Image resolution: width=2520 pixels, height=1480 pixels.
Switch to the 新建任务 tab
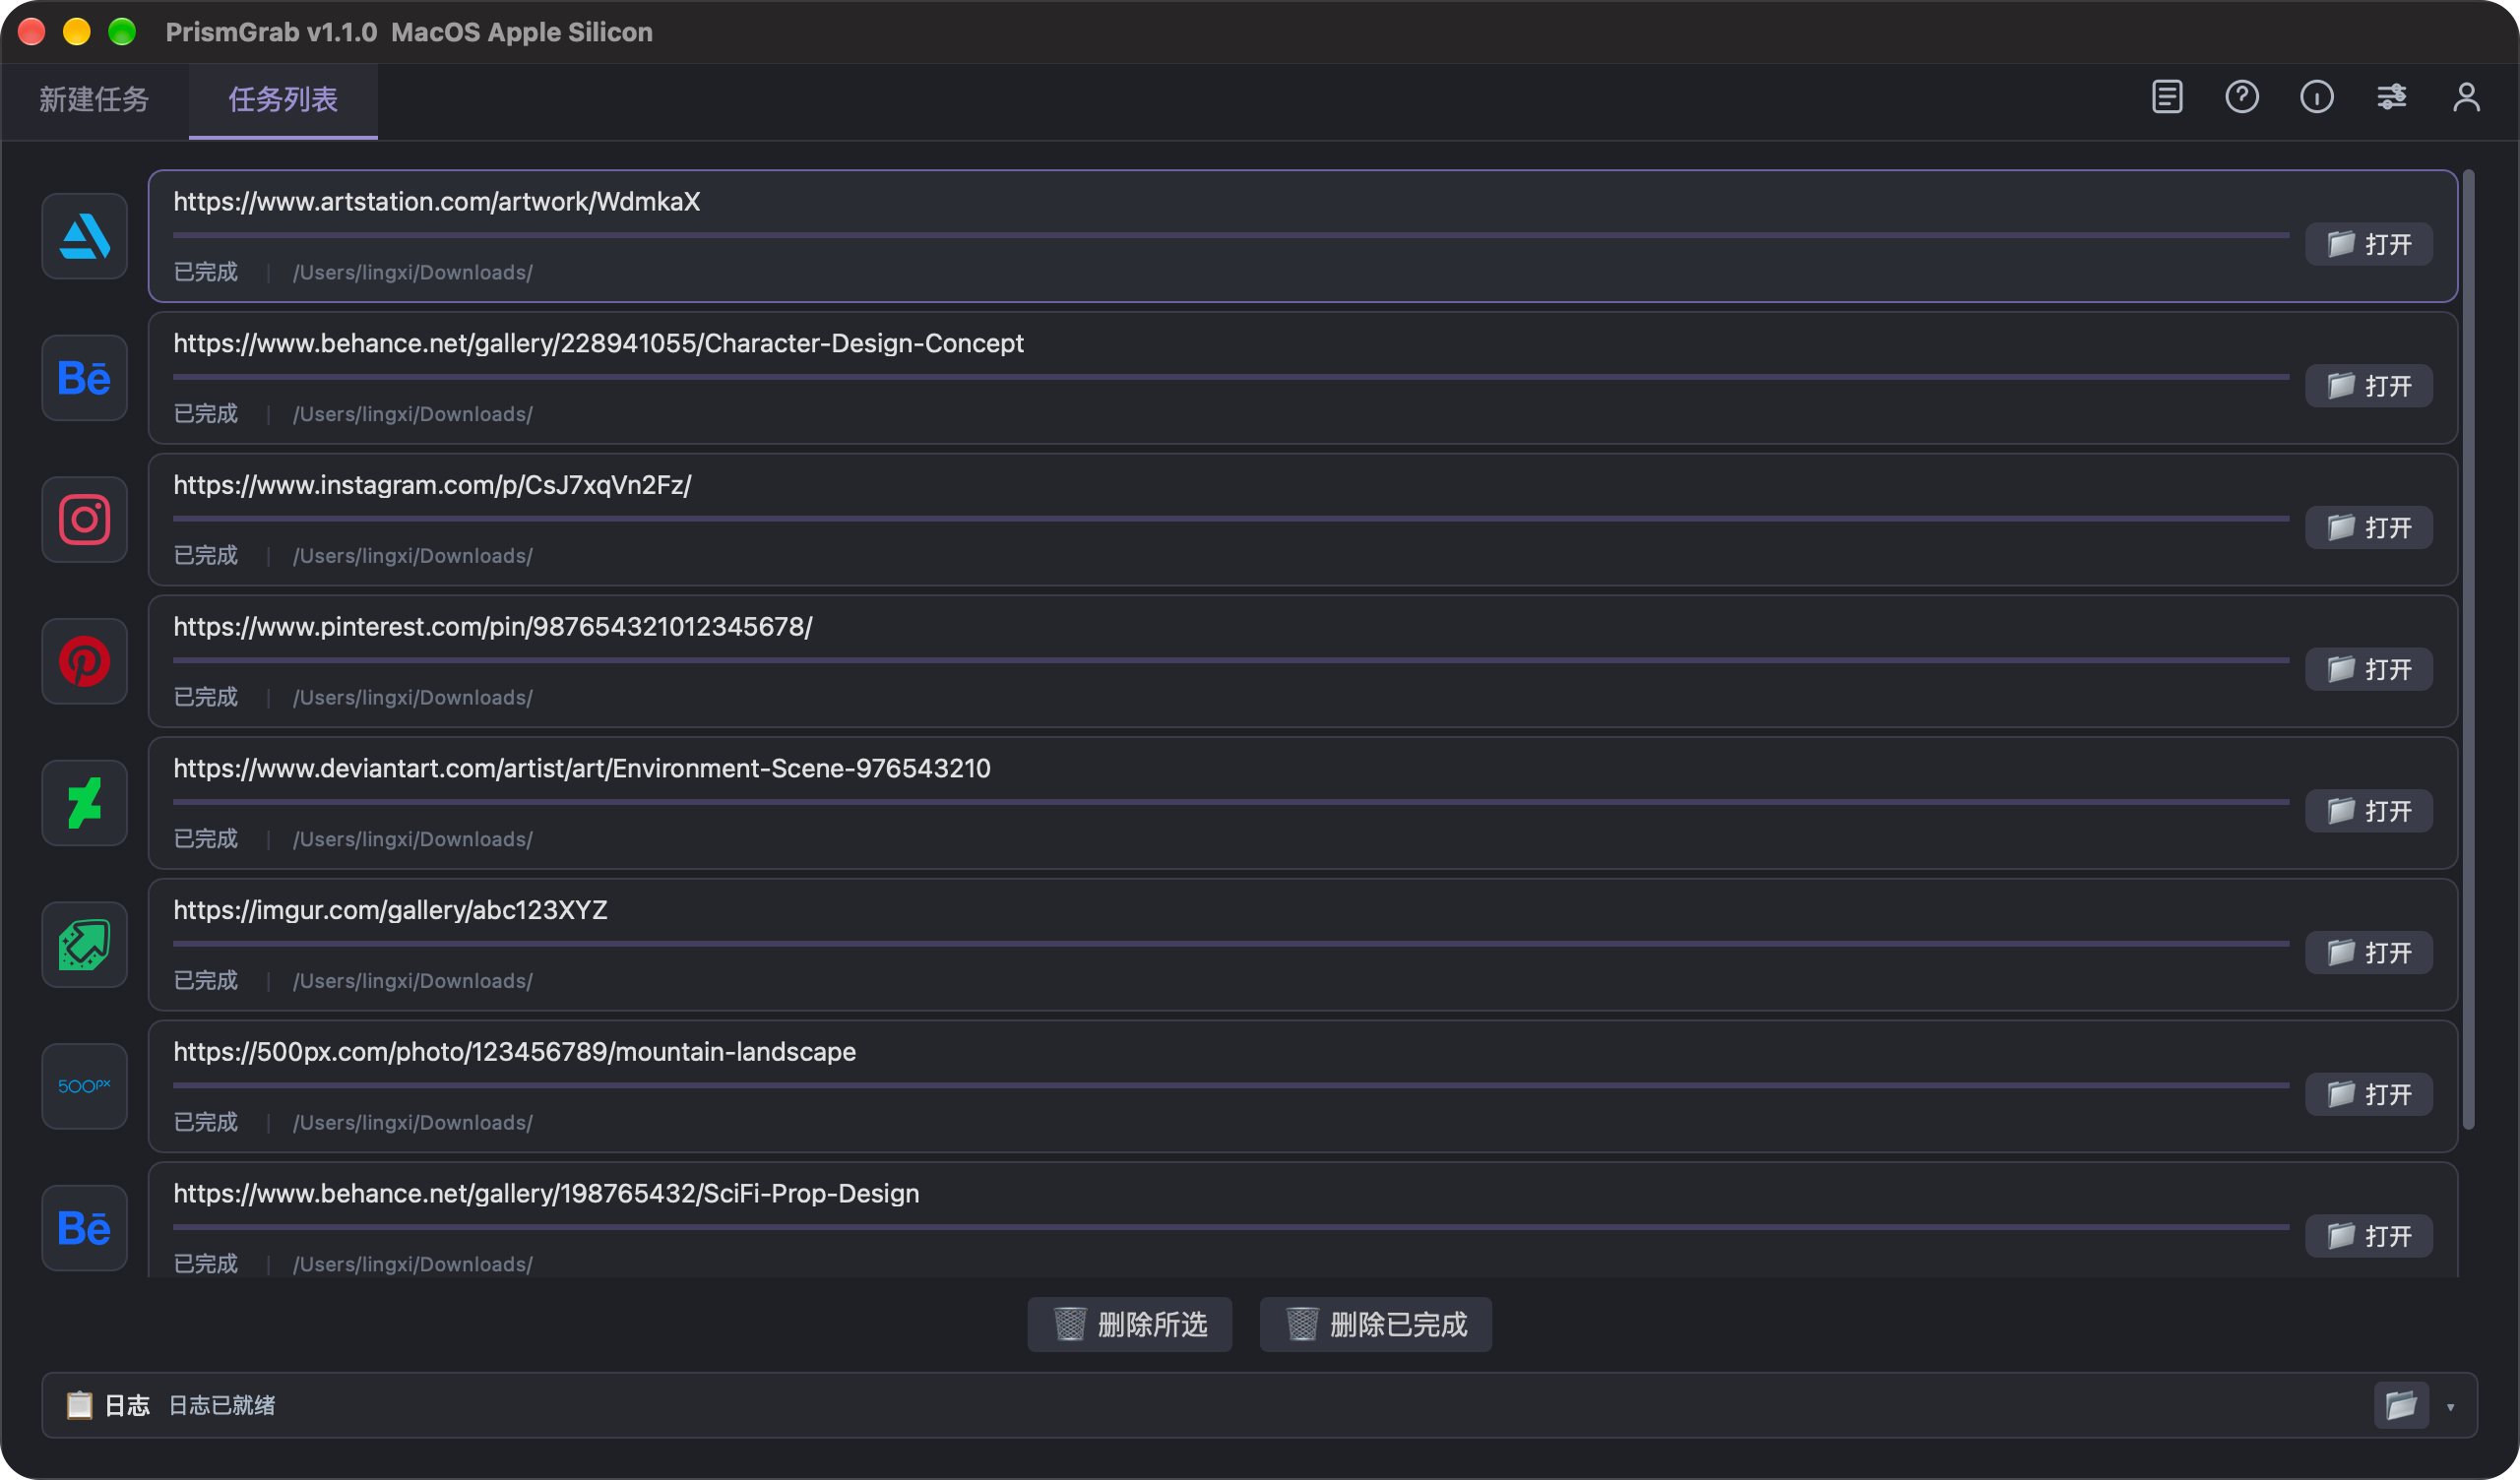94,99
